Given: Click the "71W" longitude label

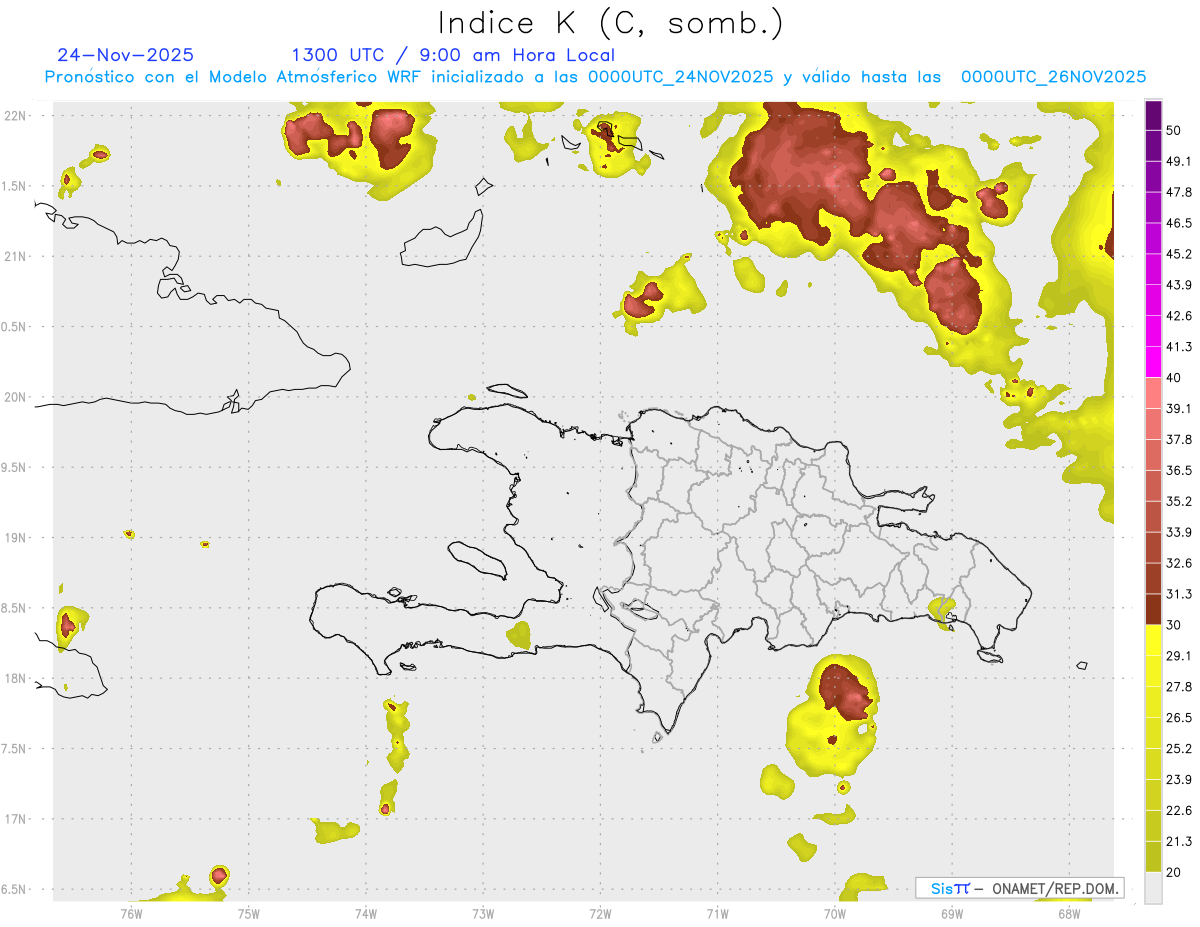Looking at the screenshot, I should pyautogui.click(x=717, y=913).
